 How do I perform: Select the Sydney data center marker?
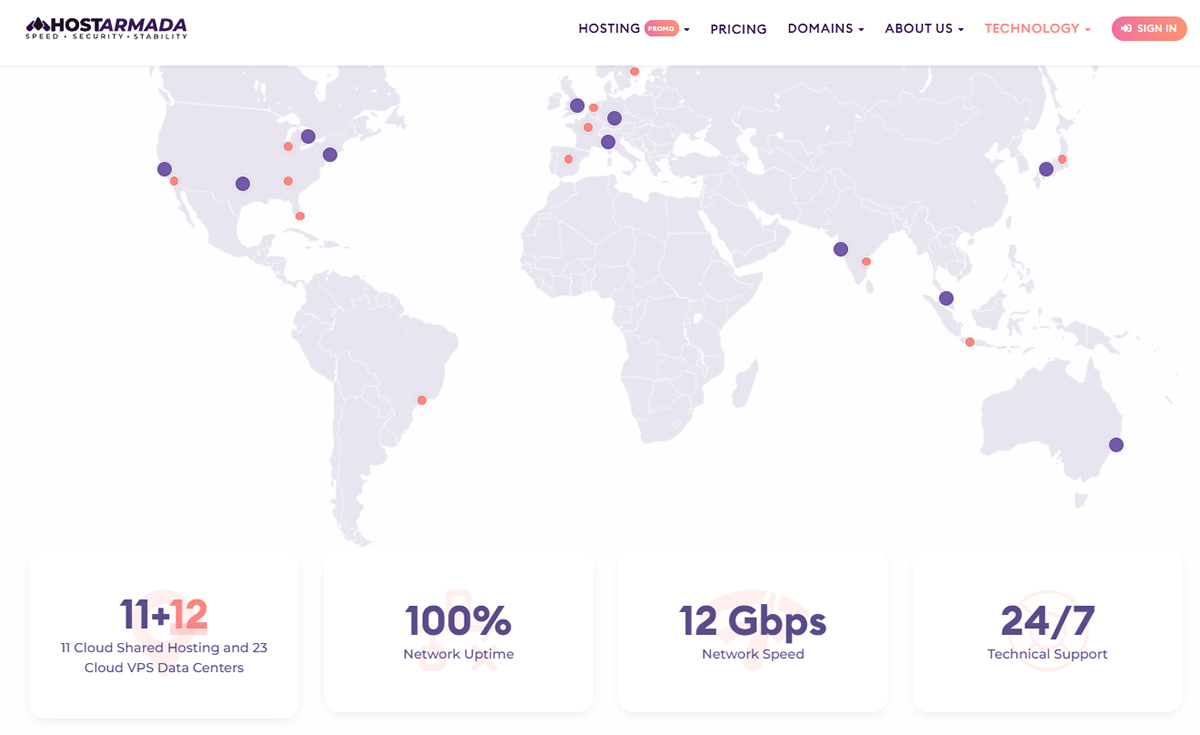1116,444
